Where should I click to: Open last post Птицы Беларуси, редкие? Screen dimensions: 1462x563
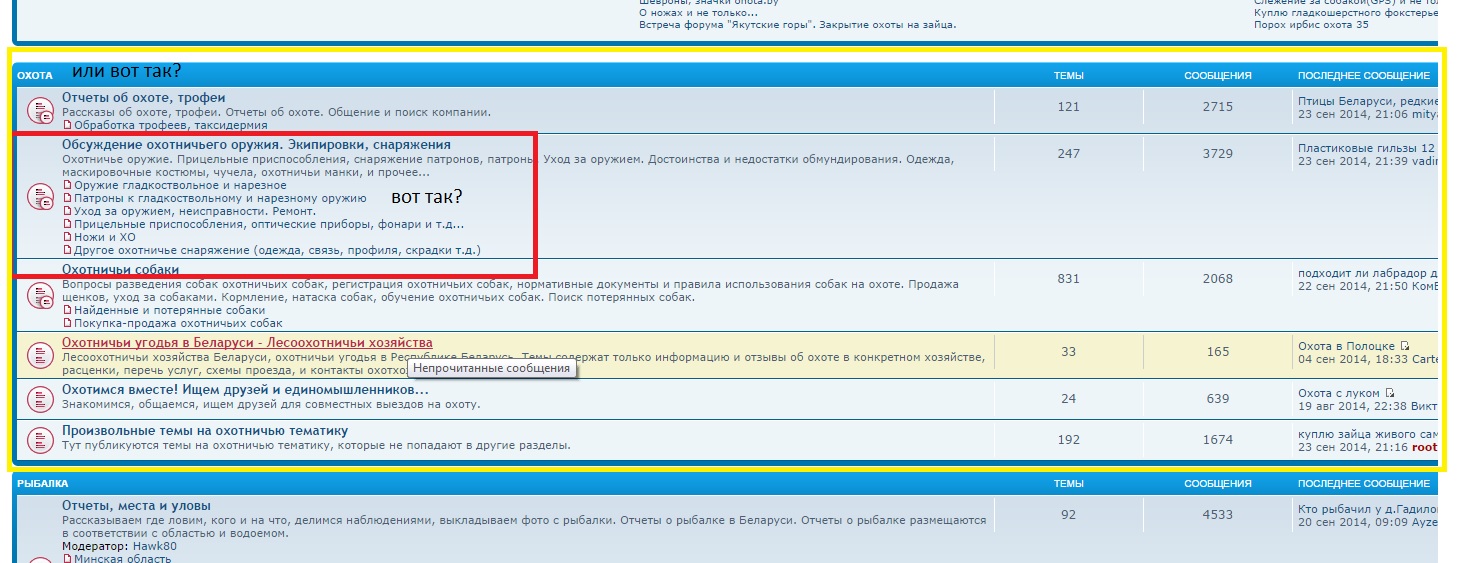pyautogui.click(x=1366, y=101)
